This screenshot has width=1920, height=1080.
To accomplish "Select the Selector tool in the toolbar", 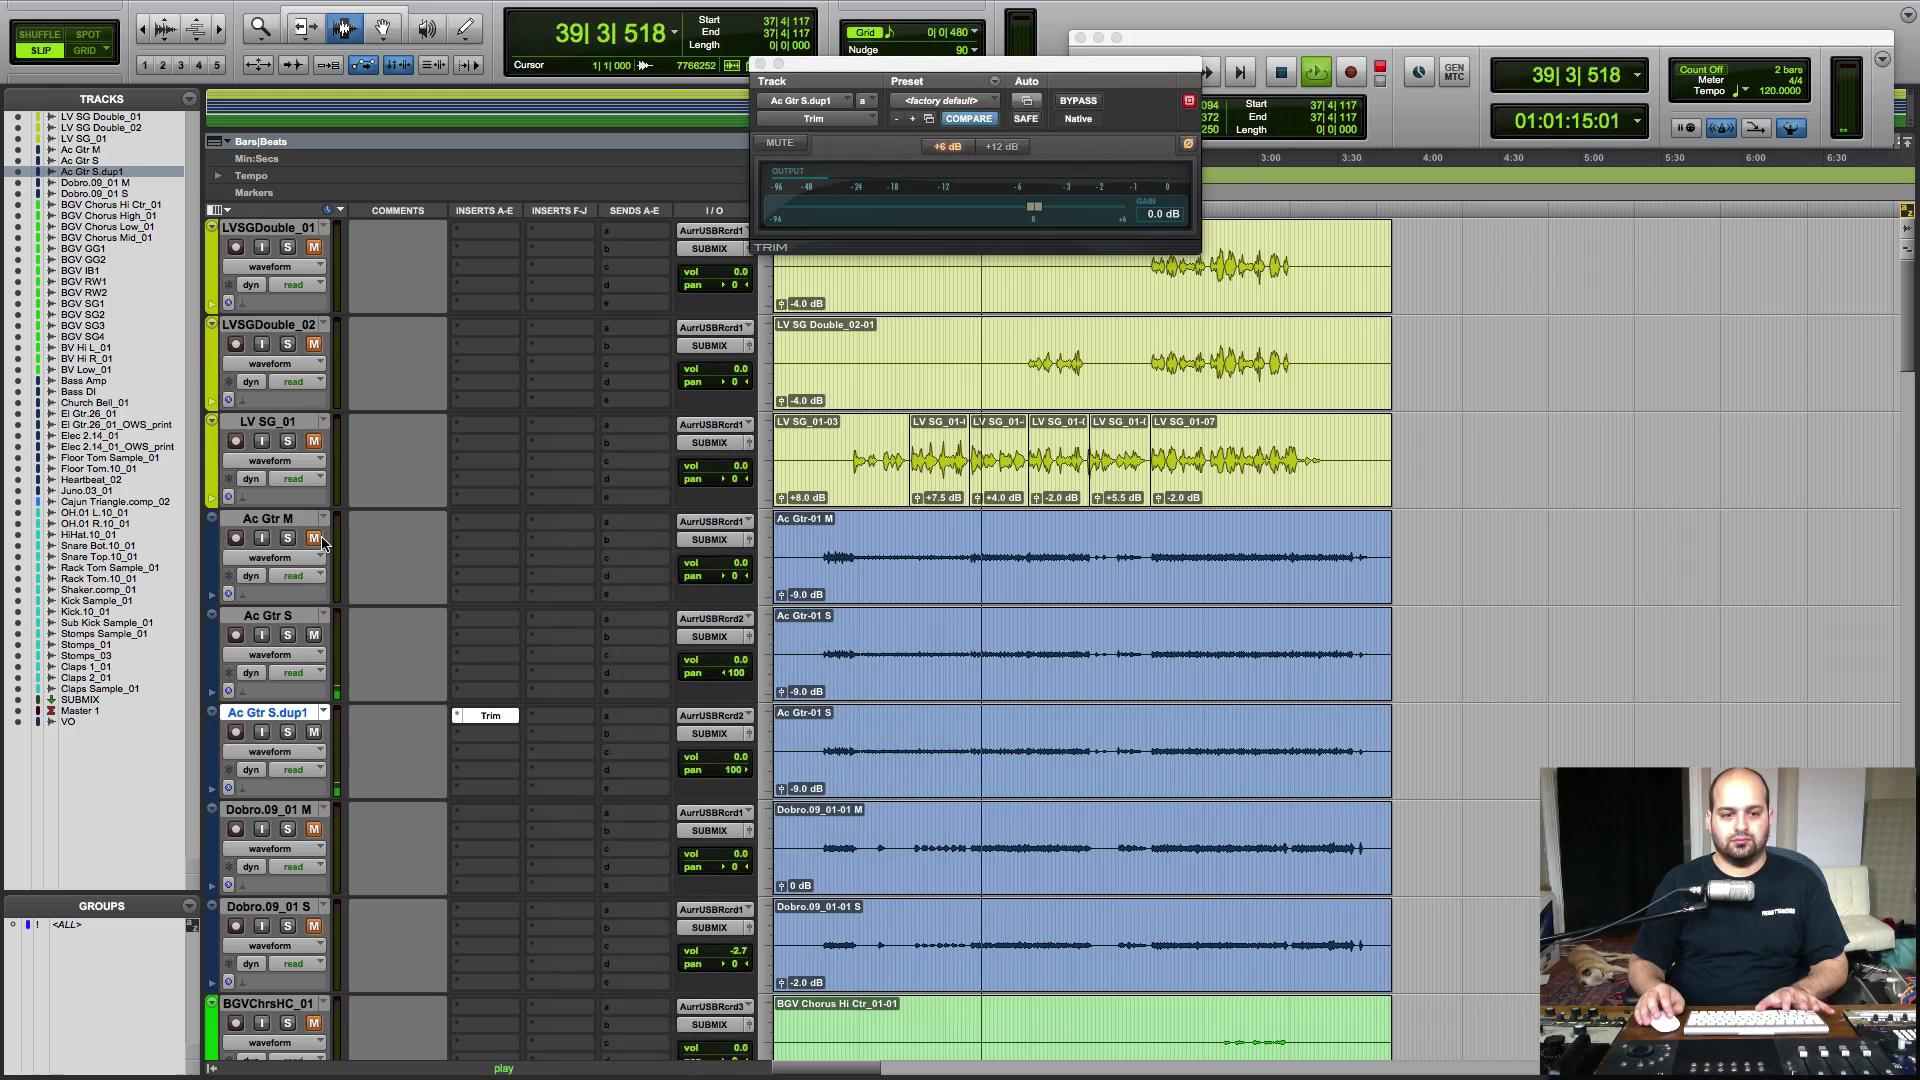I will [344, 29].
